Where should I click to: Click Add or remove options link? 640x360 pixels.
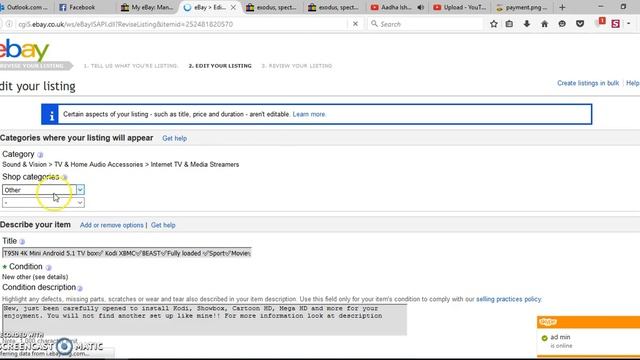(x=112, y=225)
